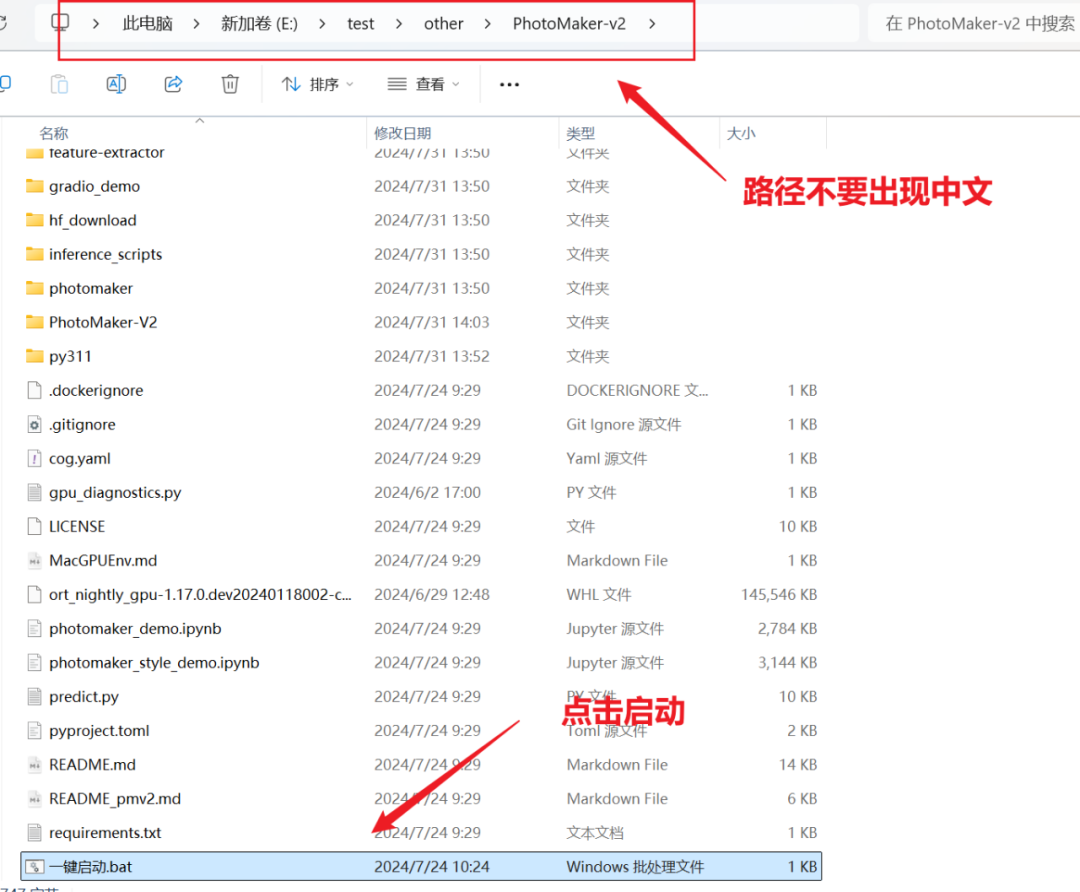Image resolution: width=1080 pixels, height=892 pixels.
Task: Click the other breadcrumb segment
Action: pos(444,24)
